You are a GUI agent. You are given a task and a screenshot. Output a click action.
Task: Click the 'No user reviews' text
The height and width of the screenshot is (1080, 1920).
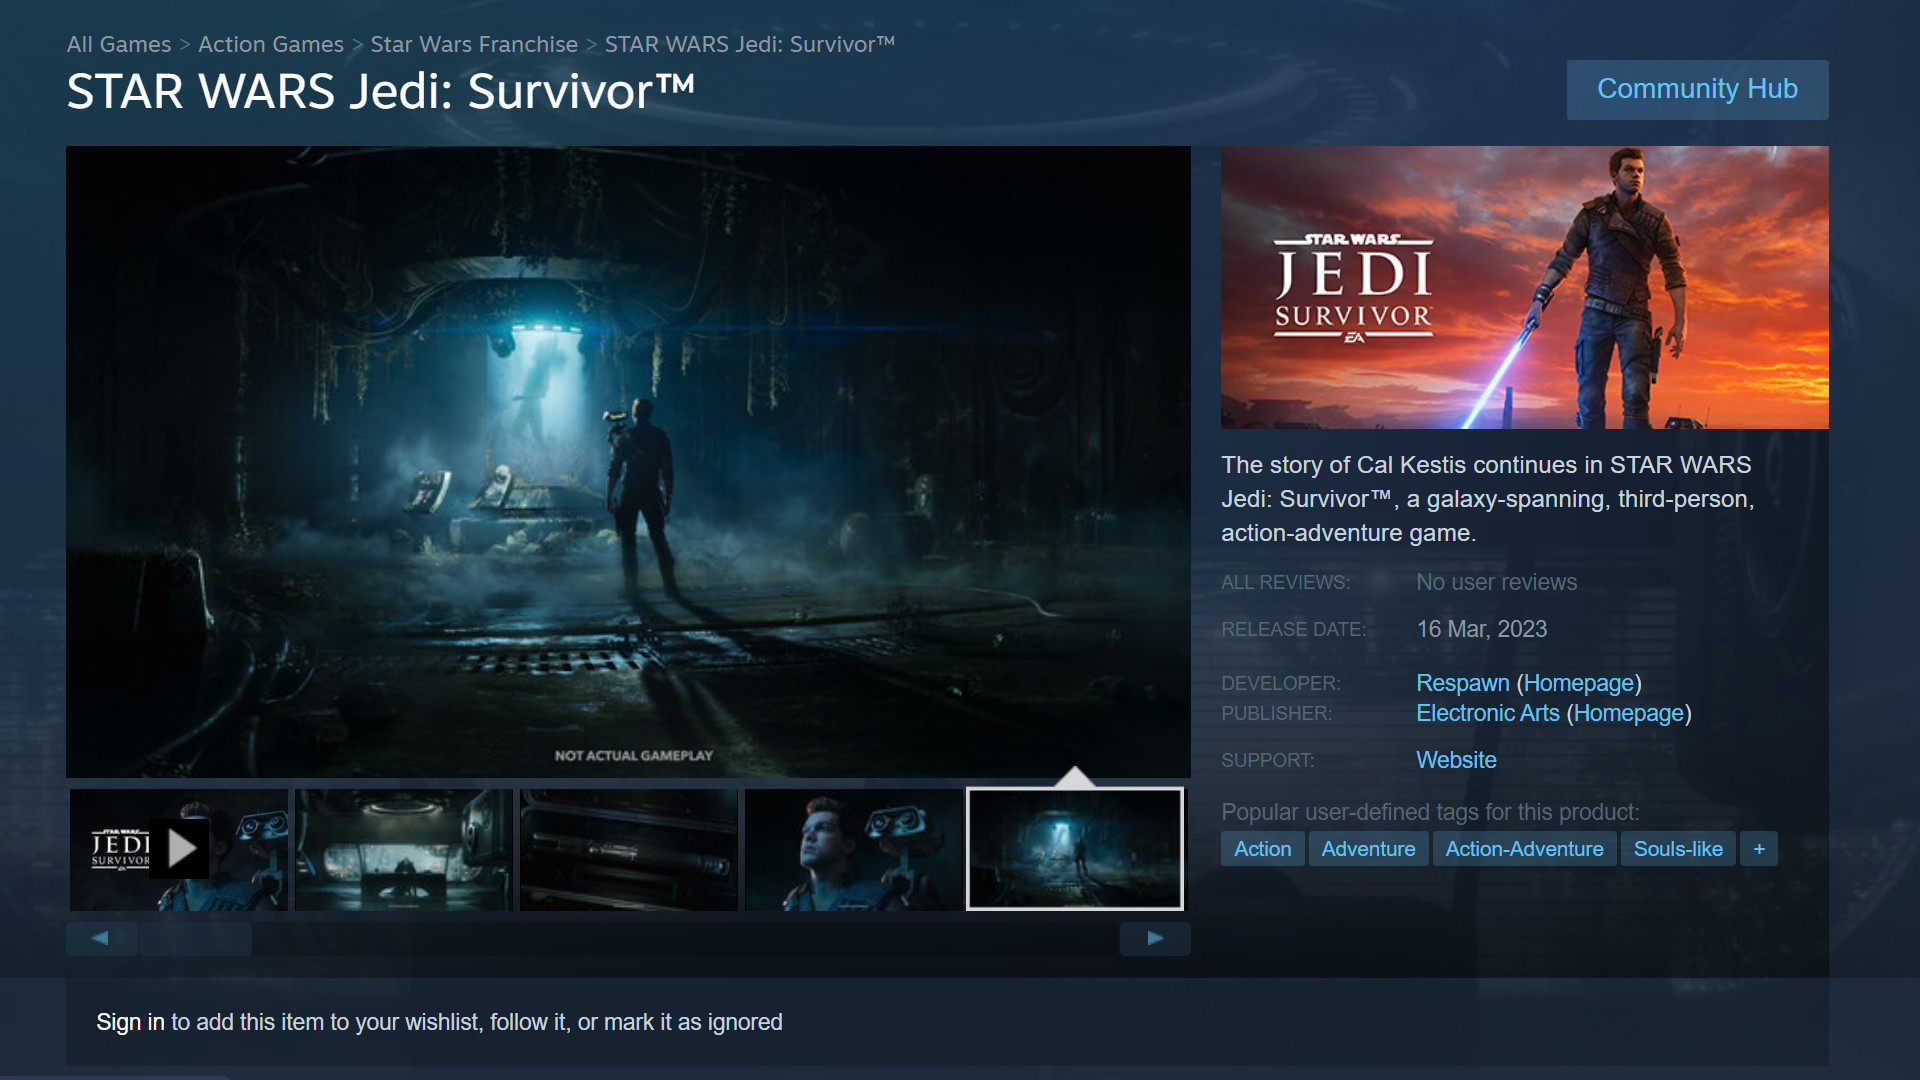tap(1496, 582)
